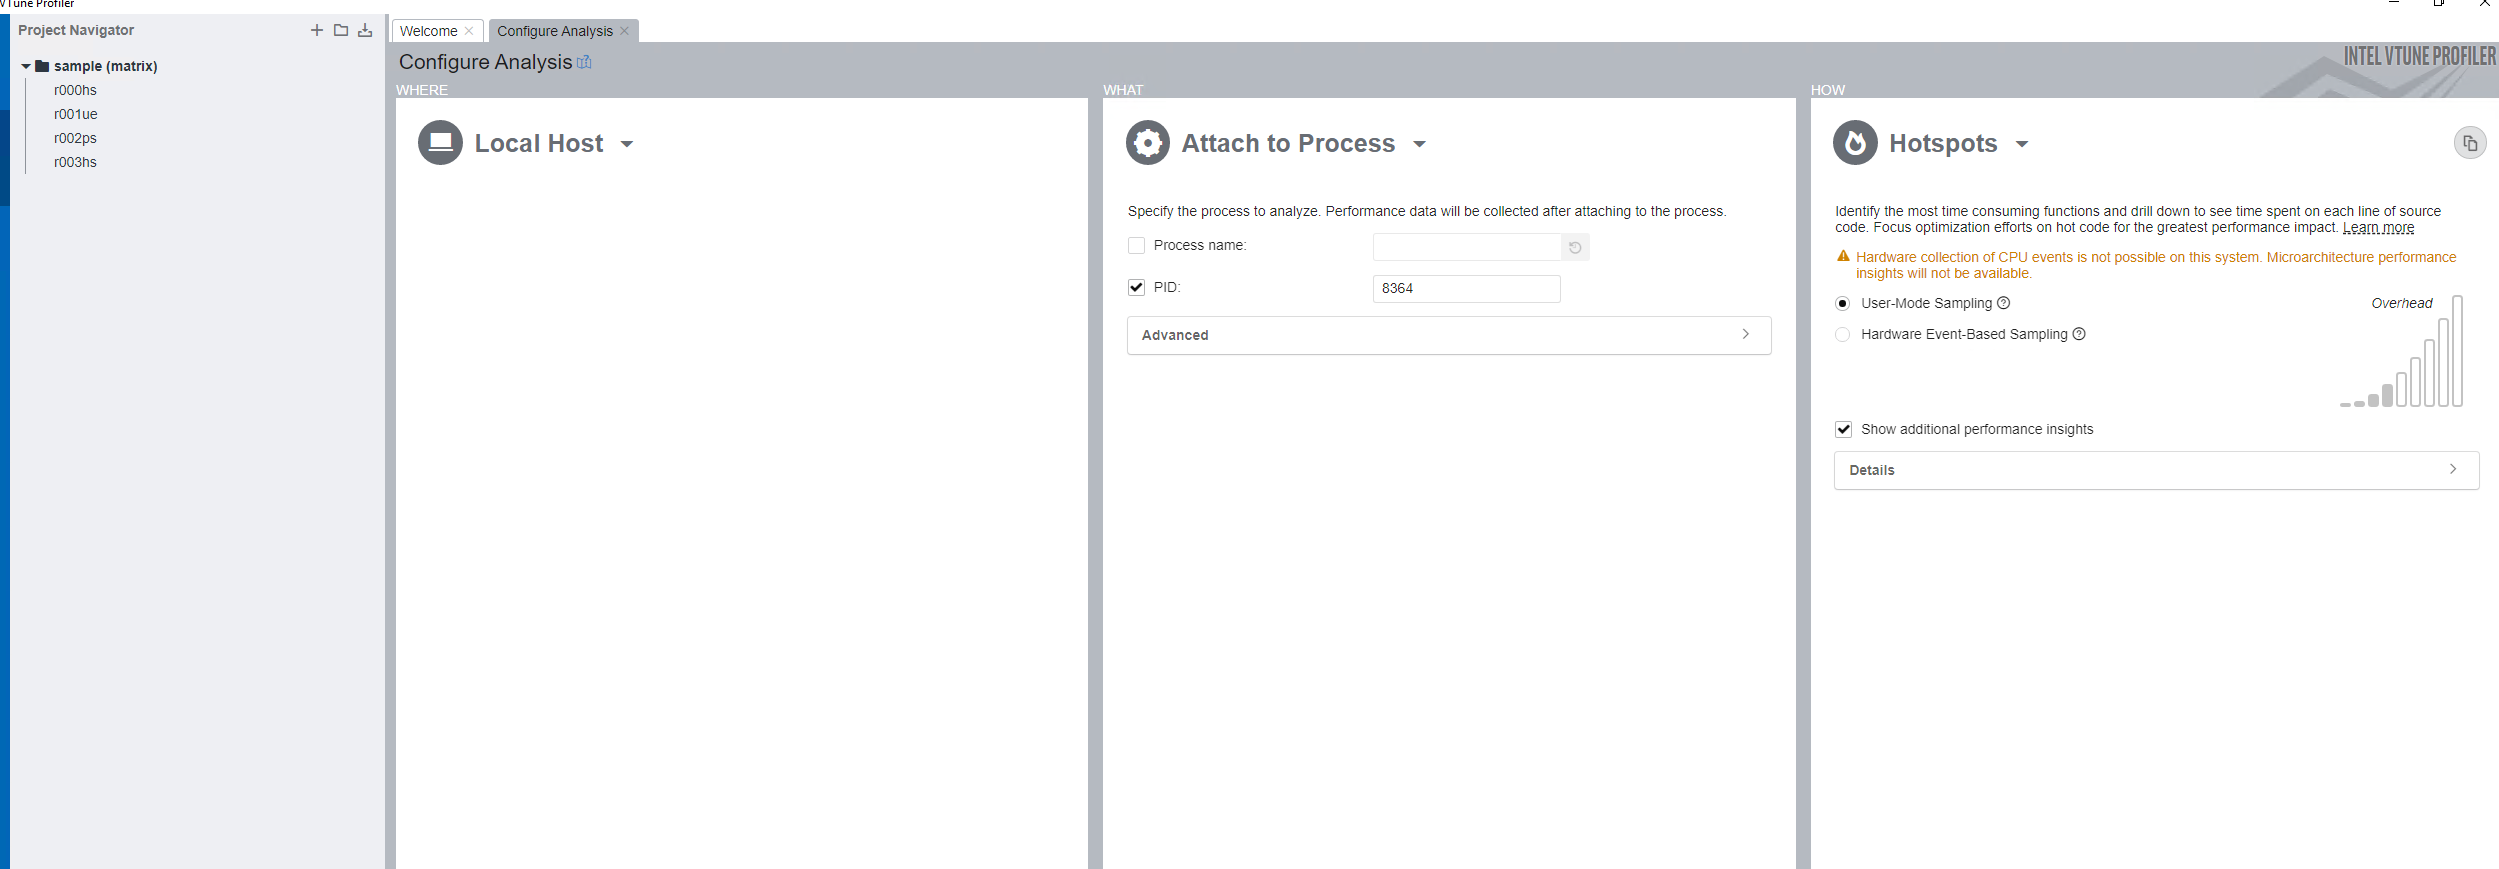
Task: Click the Open Project folder icon
Action: coord(341,30)
